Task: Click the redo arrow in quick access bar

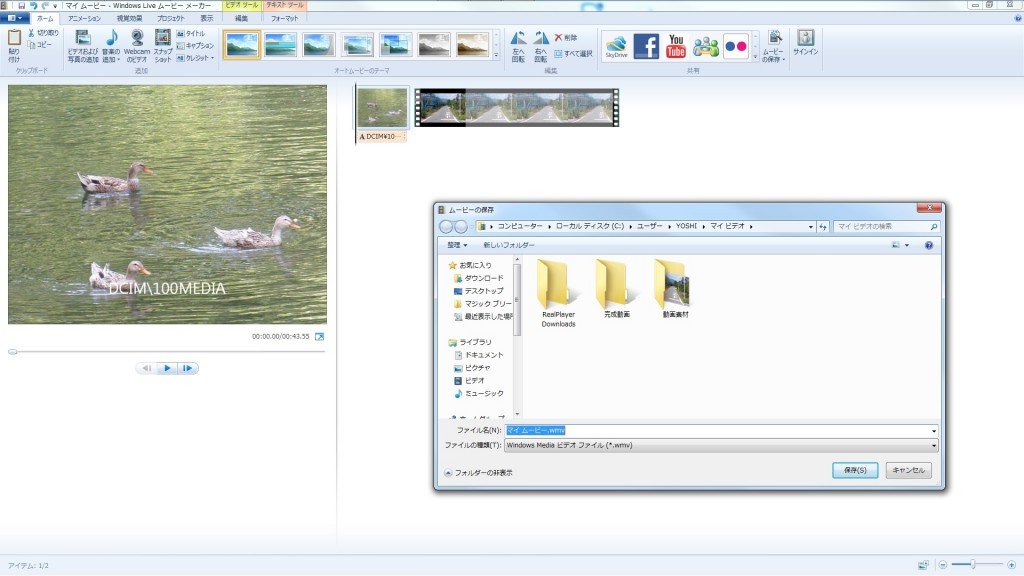Action: tap(44, 5)
